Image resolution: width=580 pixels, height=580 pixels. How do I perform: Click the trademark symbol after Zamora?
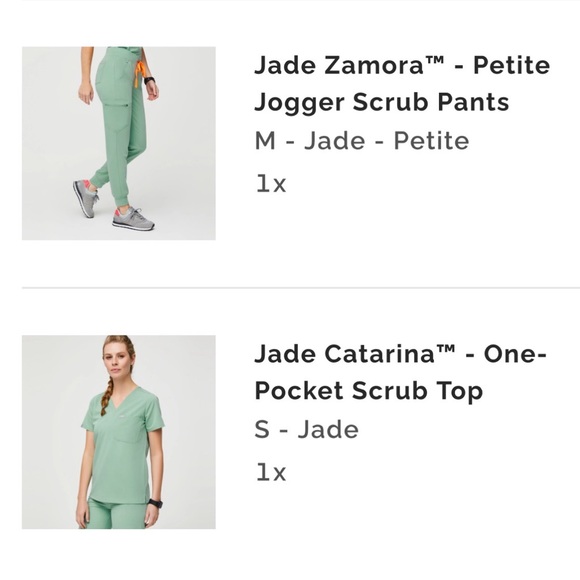coord(435,60)
